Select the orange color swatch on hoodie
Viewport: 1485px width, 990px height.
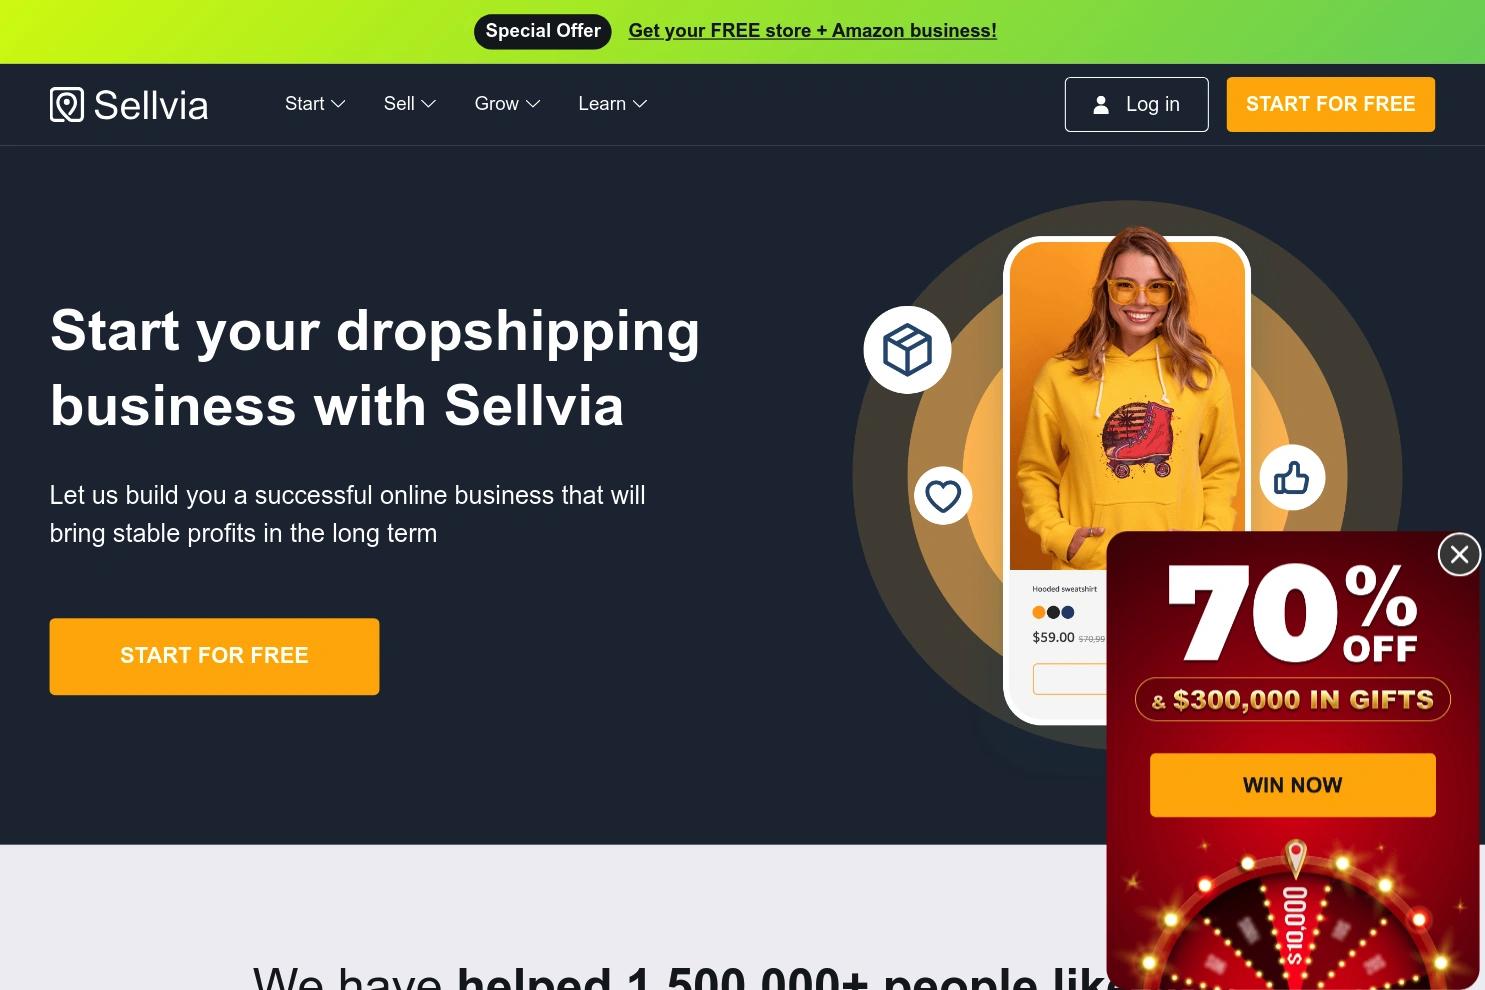[1039, 612]
